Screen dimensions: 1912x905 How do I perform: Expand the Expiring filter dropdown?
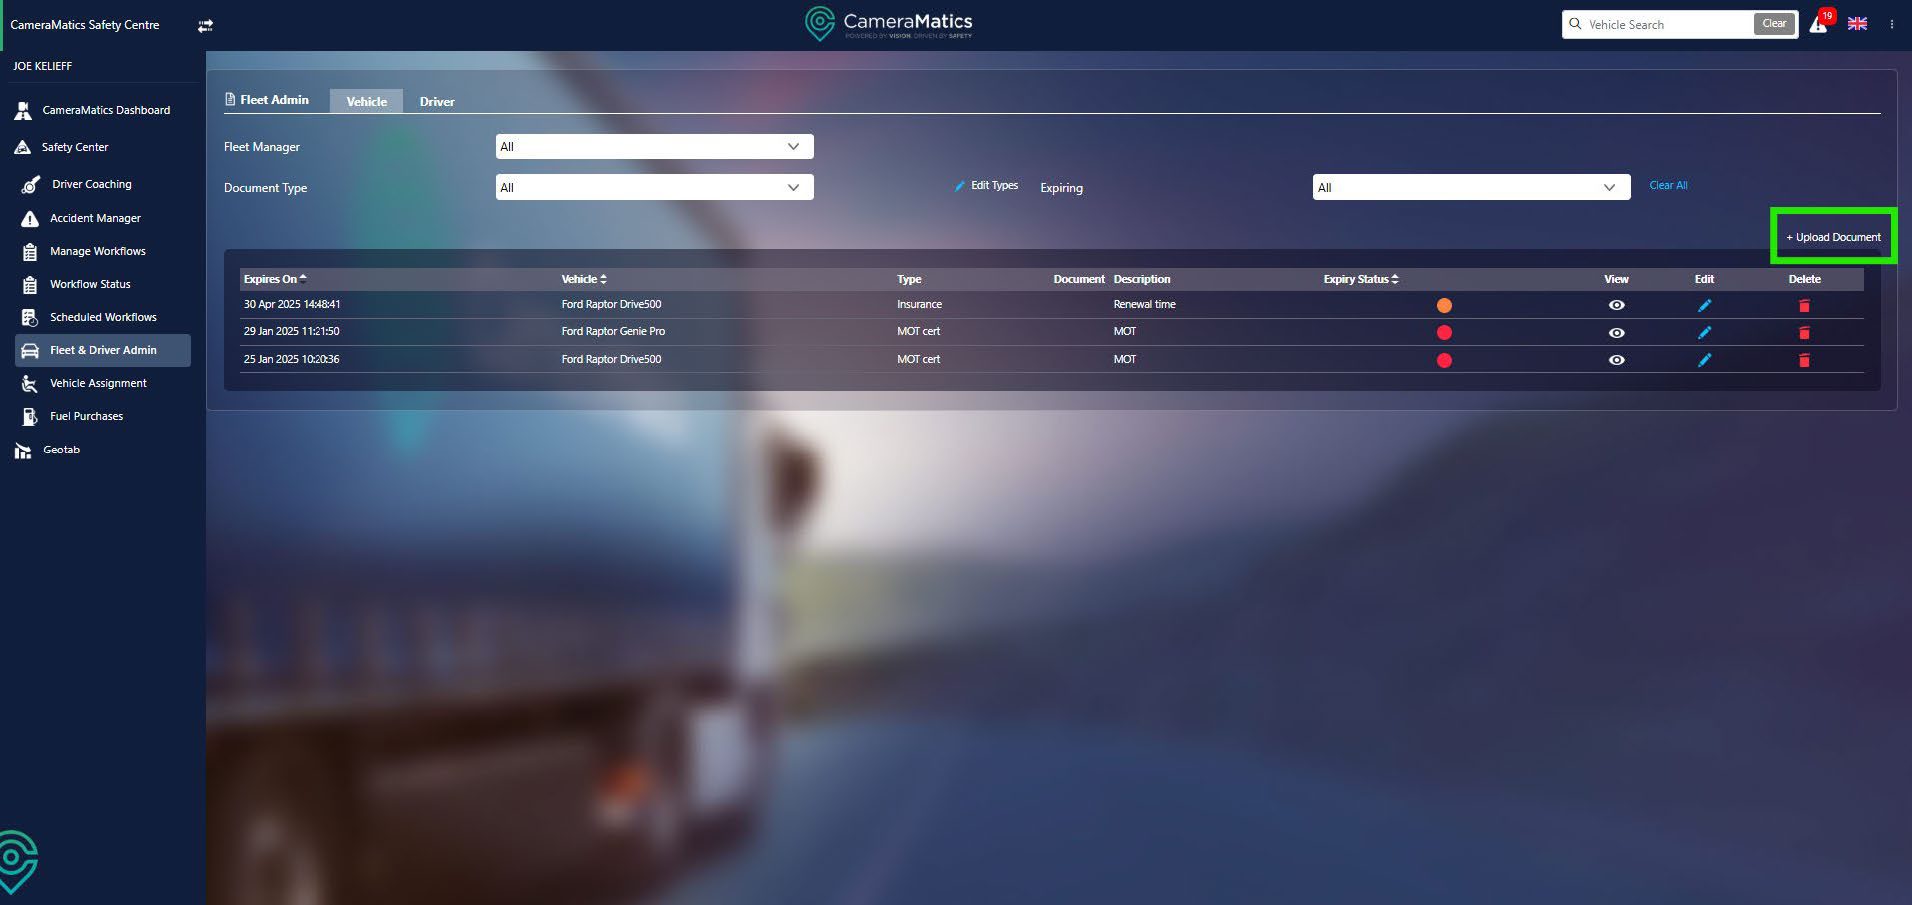click(1470, 188)
